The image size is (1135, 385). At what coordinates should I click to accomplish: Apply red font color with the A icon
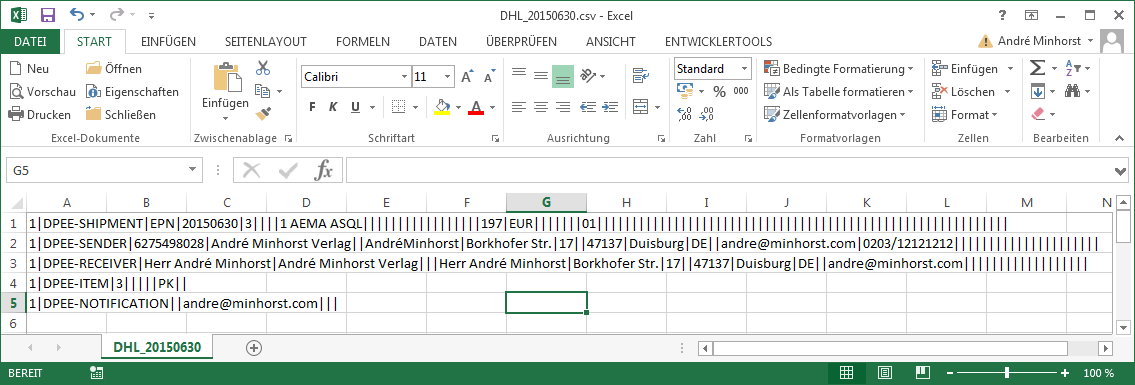click(x=476, y=107)
